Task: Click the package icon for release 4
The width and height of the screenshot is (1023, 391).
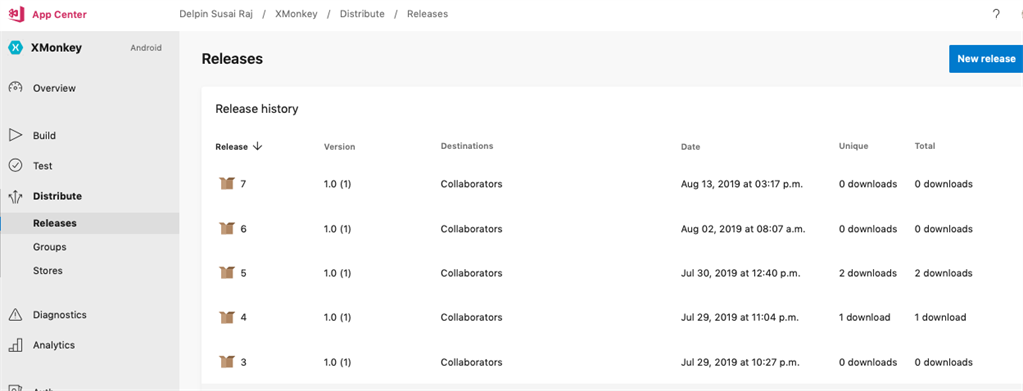Action: pyautogui.click(x=226, y=317)
